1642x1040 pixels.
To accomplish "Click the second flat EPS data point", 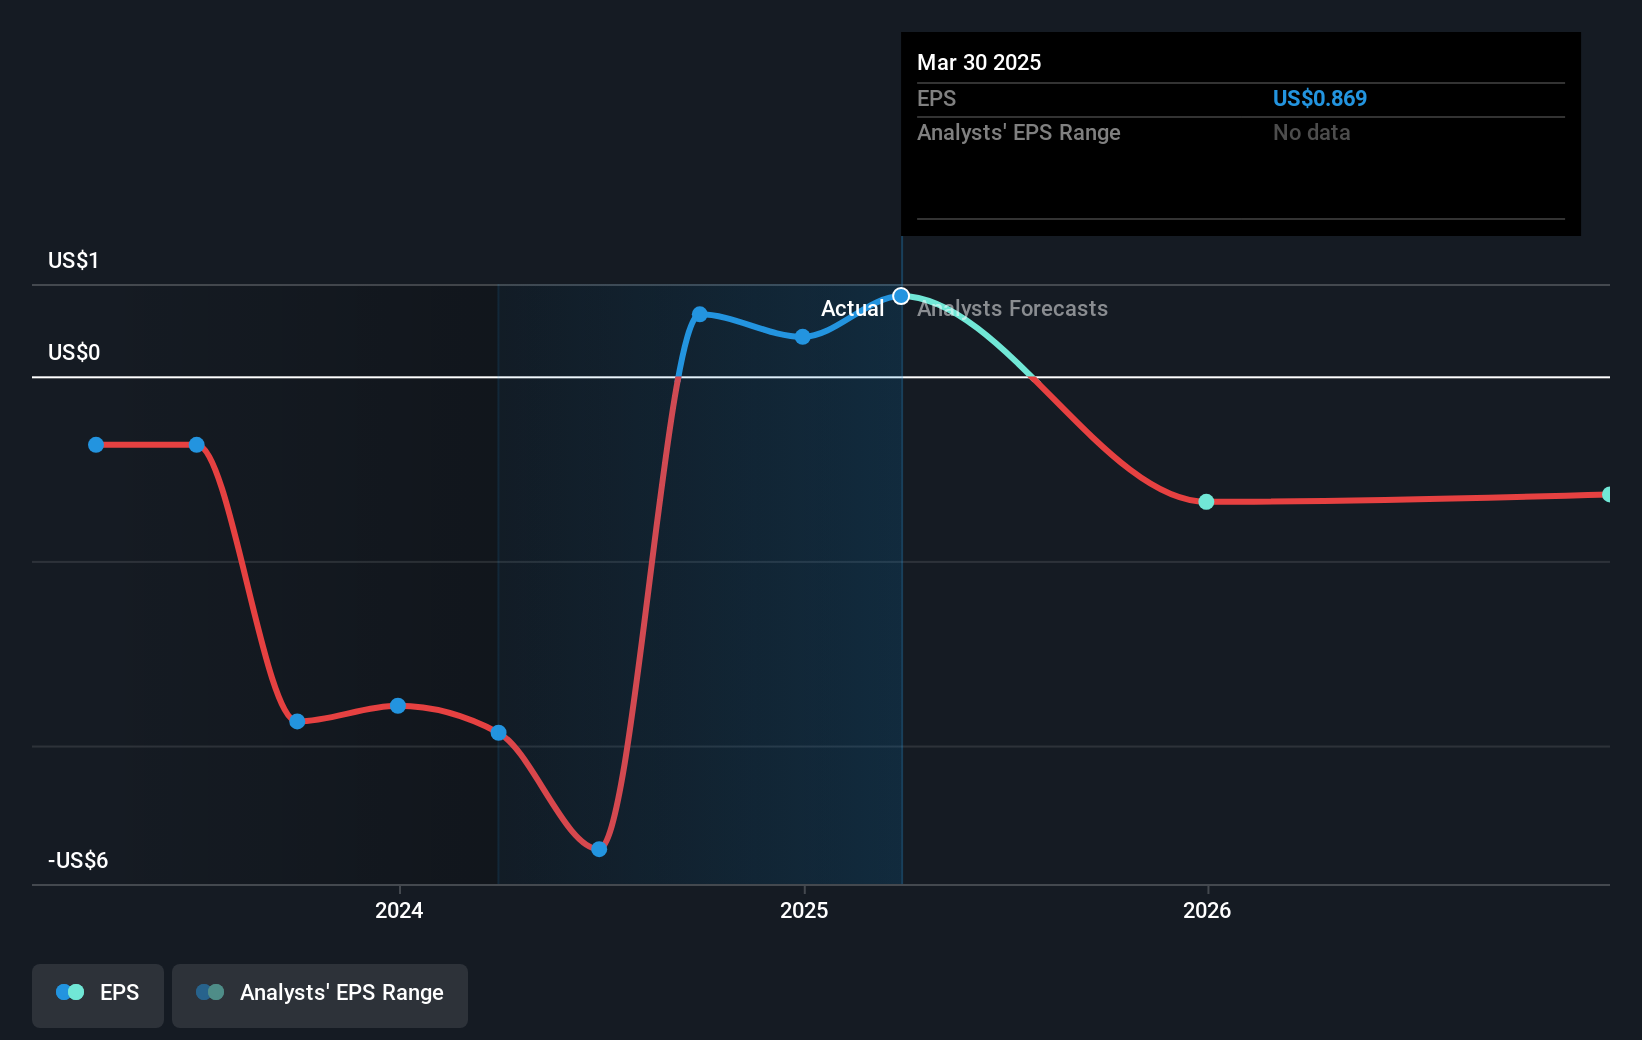I will tap(197, 445).
